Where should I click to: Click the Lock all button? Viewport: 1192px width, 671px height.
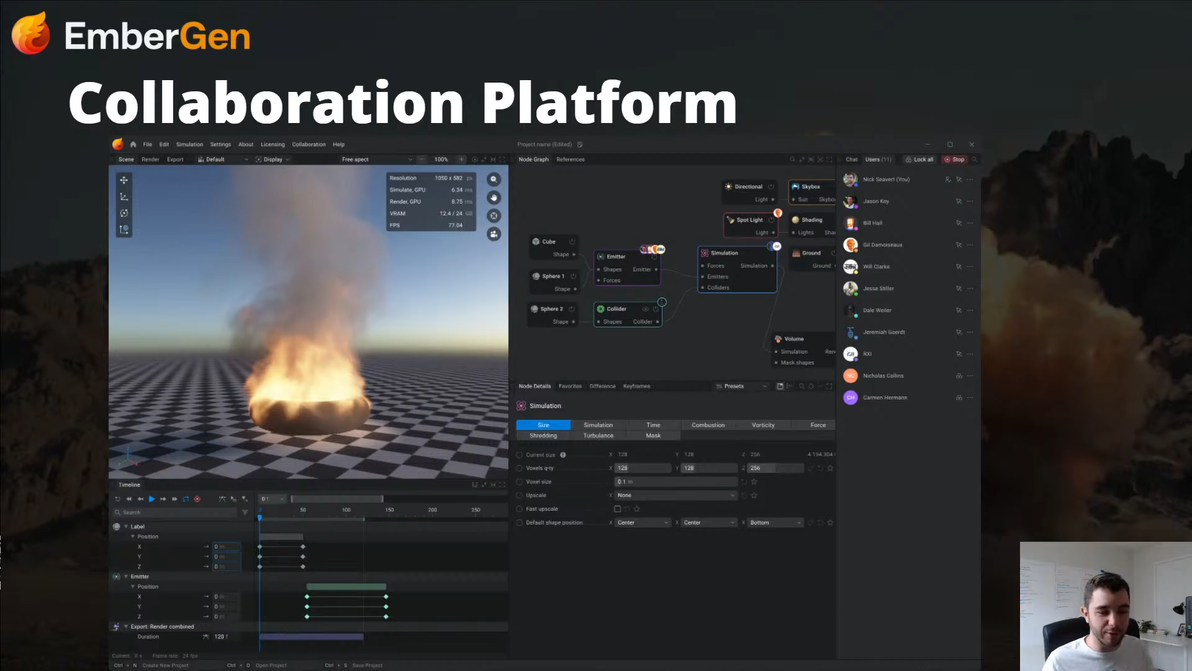coord(920,159)
